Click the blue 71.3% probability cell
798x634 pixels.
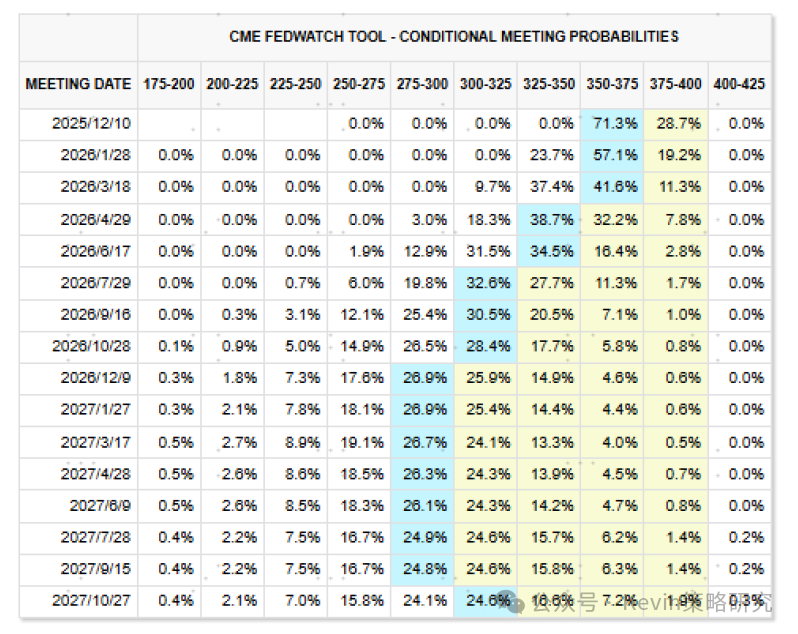(x=612, y=124)
